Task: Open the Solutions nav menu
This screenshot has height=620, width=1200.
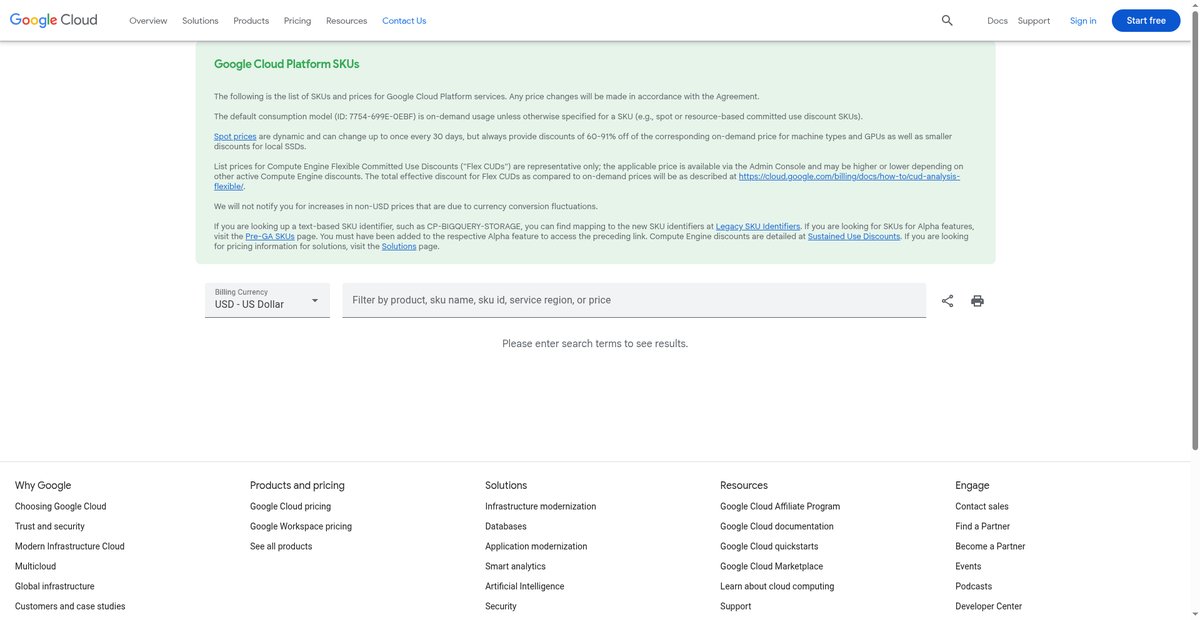Action: [x=200, y=21]
